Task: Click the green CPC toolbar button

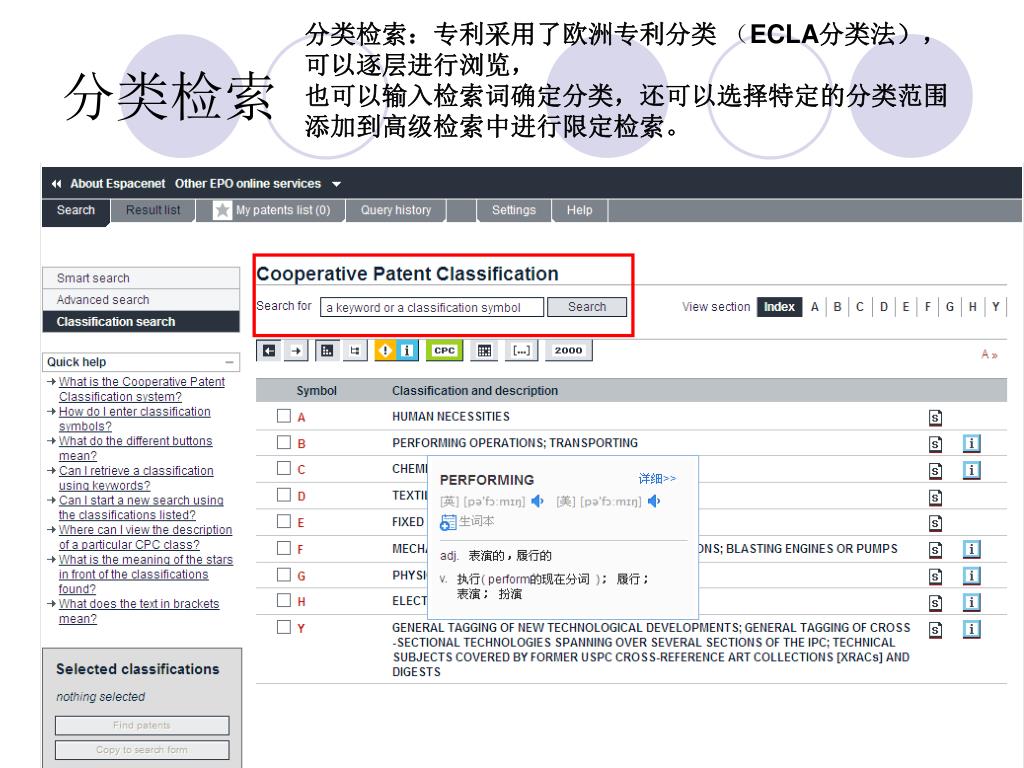Action: (x=444, y=351)
